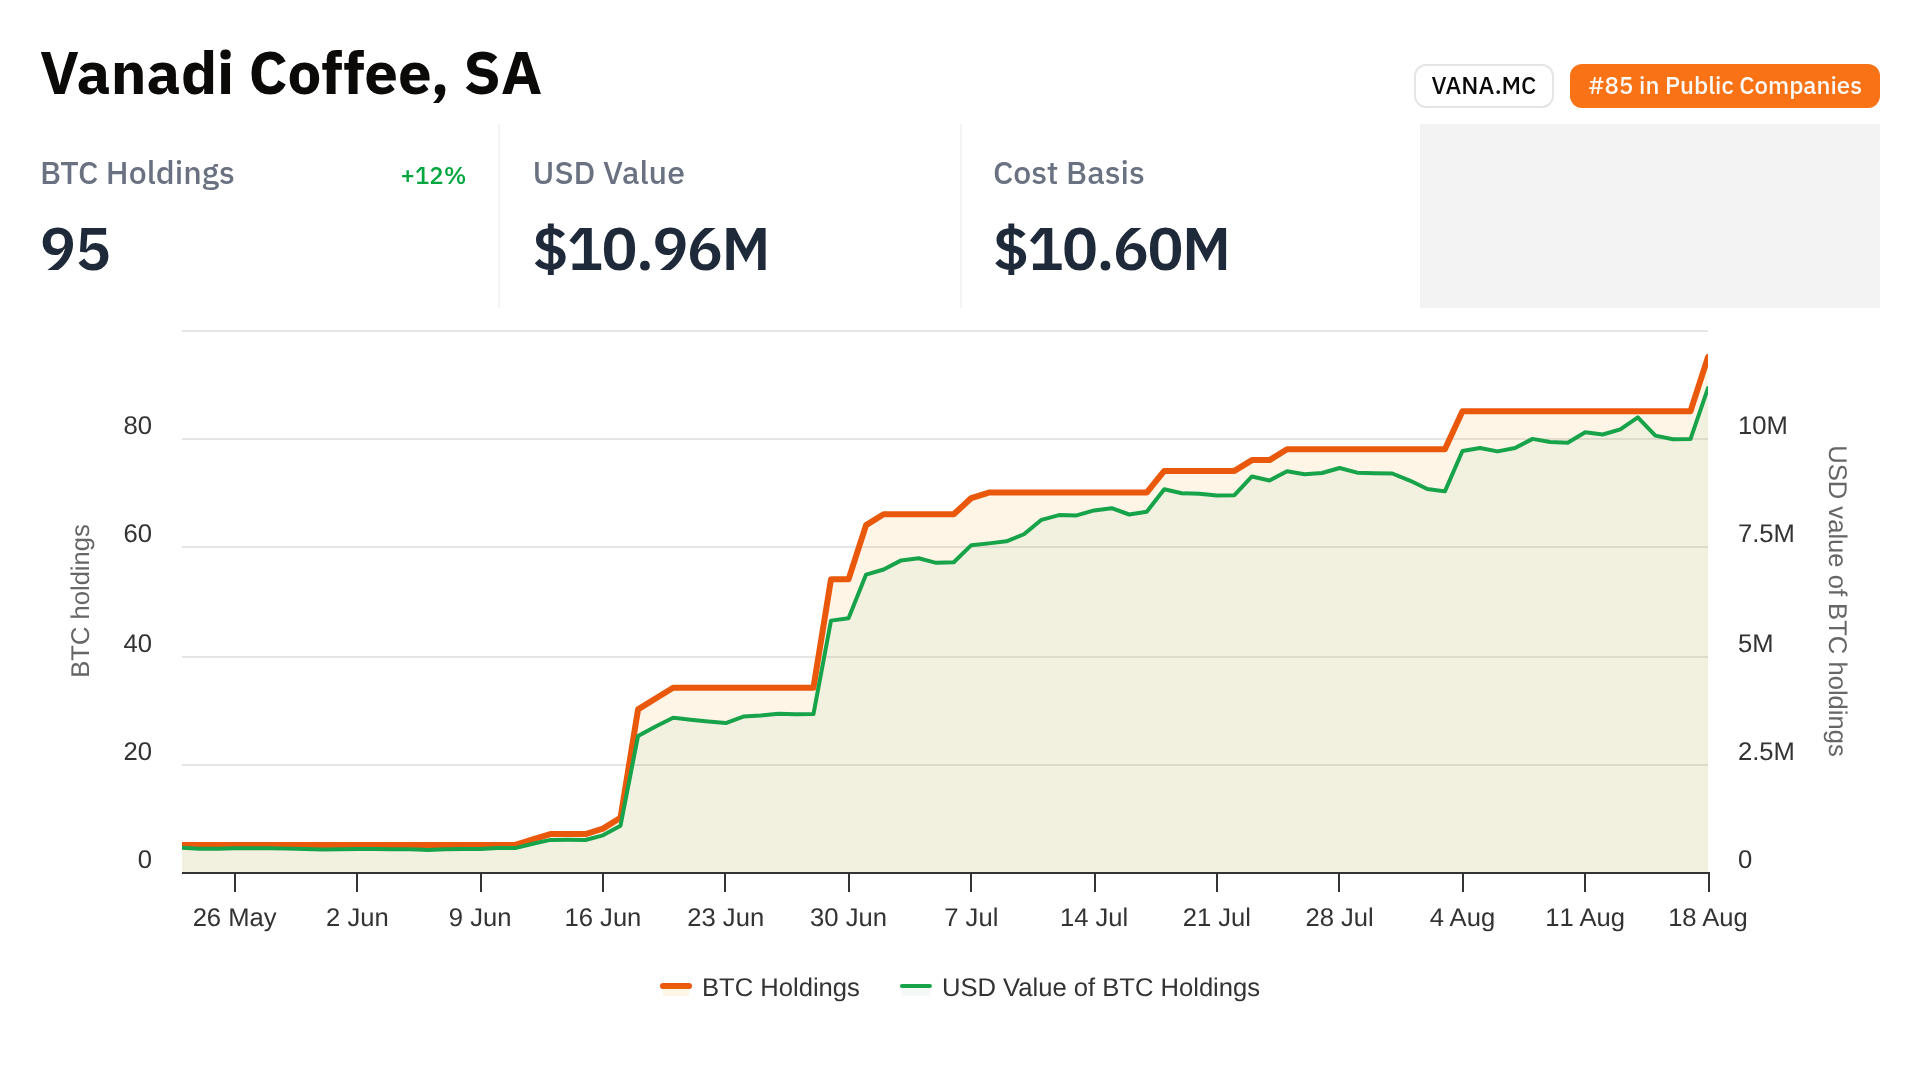
Task: Click the 10M right axis label
Action: point(1762,426)
